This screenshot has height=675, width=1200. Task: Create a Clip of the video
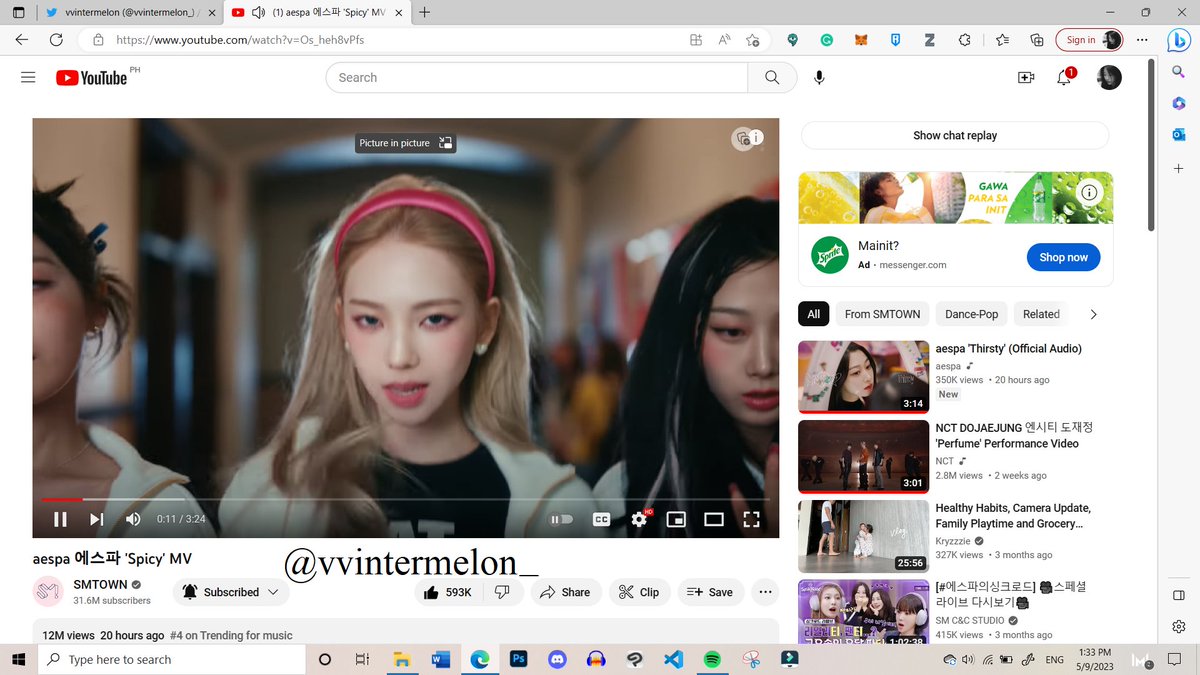(639, 592)
